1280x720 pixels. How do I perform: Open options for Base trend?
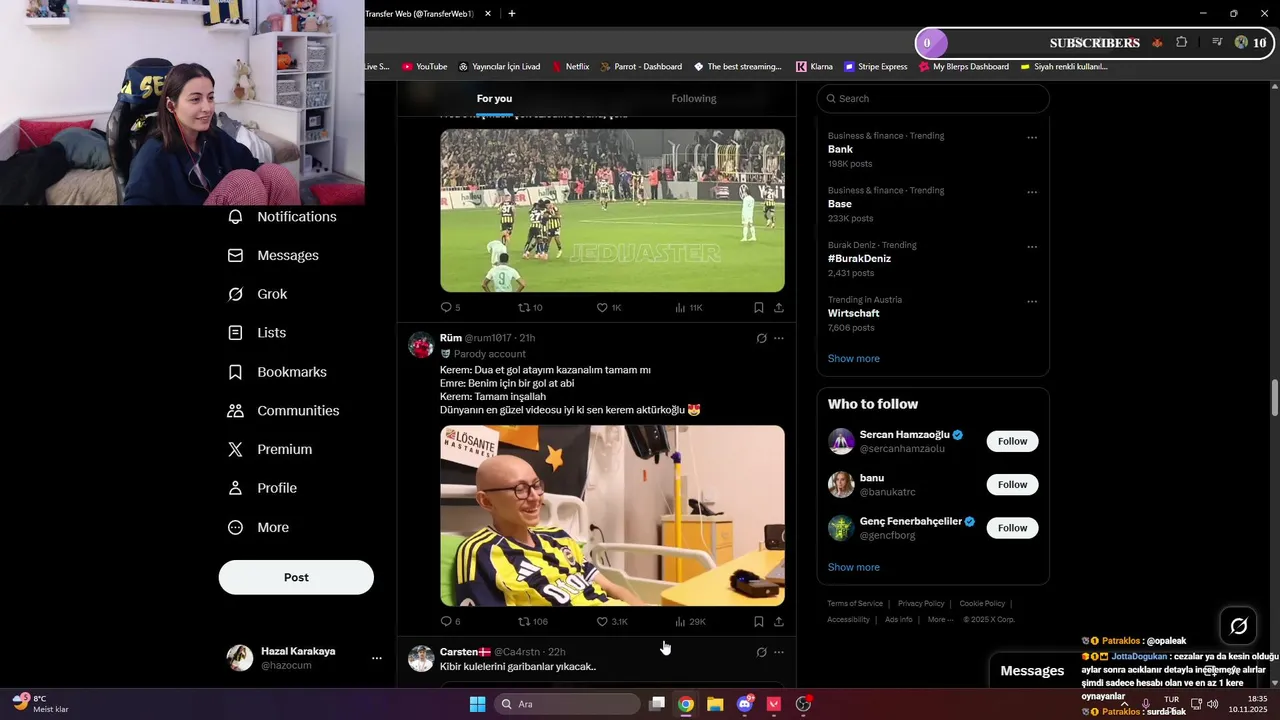pos(1032,192)
